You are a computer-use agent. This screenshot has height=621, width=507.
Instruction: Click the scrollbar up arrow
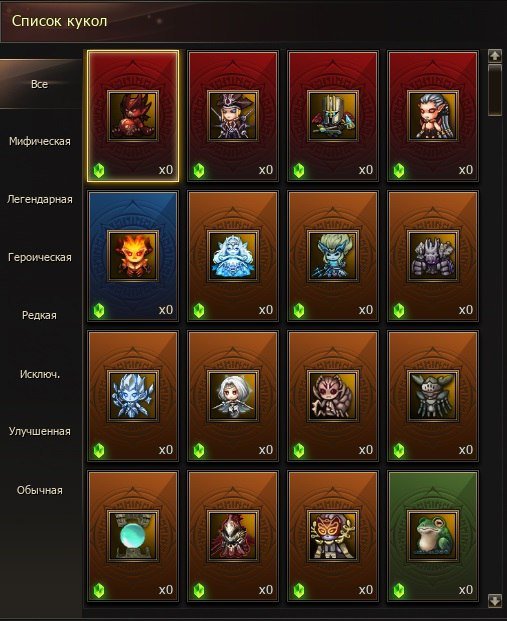point(495,56)
